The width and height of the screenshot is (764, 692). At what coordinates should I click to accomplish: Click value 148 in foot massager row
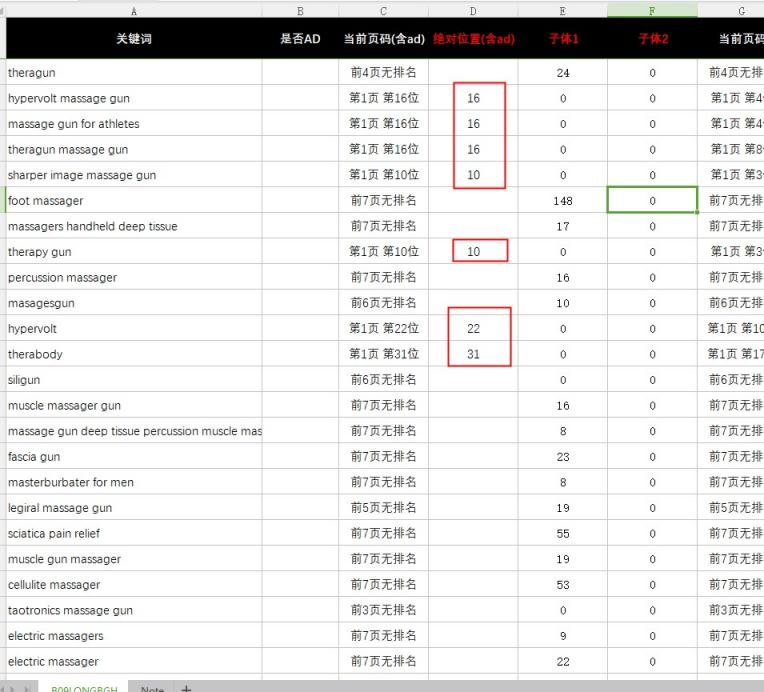563,200
